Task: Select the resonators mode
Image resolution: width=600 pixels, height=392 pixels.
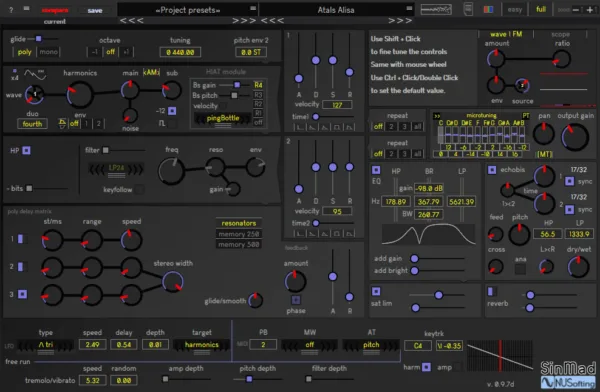Action: click(x=239, y=223)
